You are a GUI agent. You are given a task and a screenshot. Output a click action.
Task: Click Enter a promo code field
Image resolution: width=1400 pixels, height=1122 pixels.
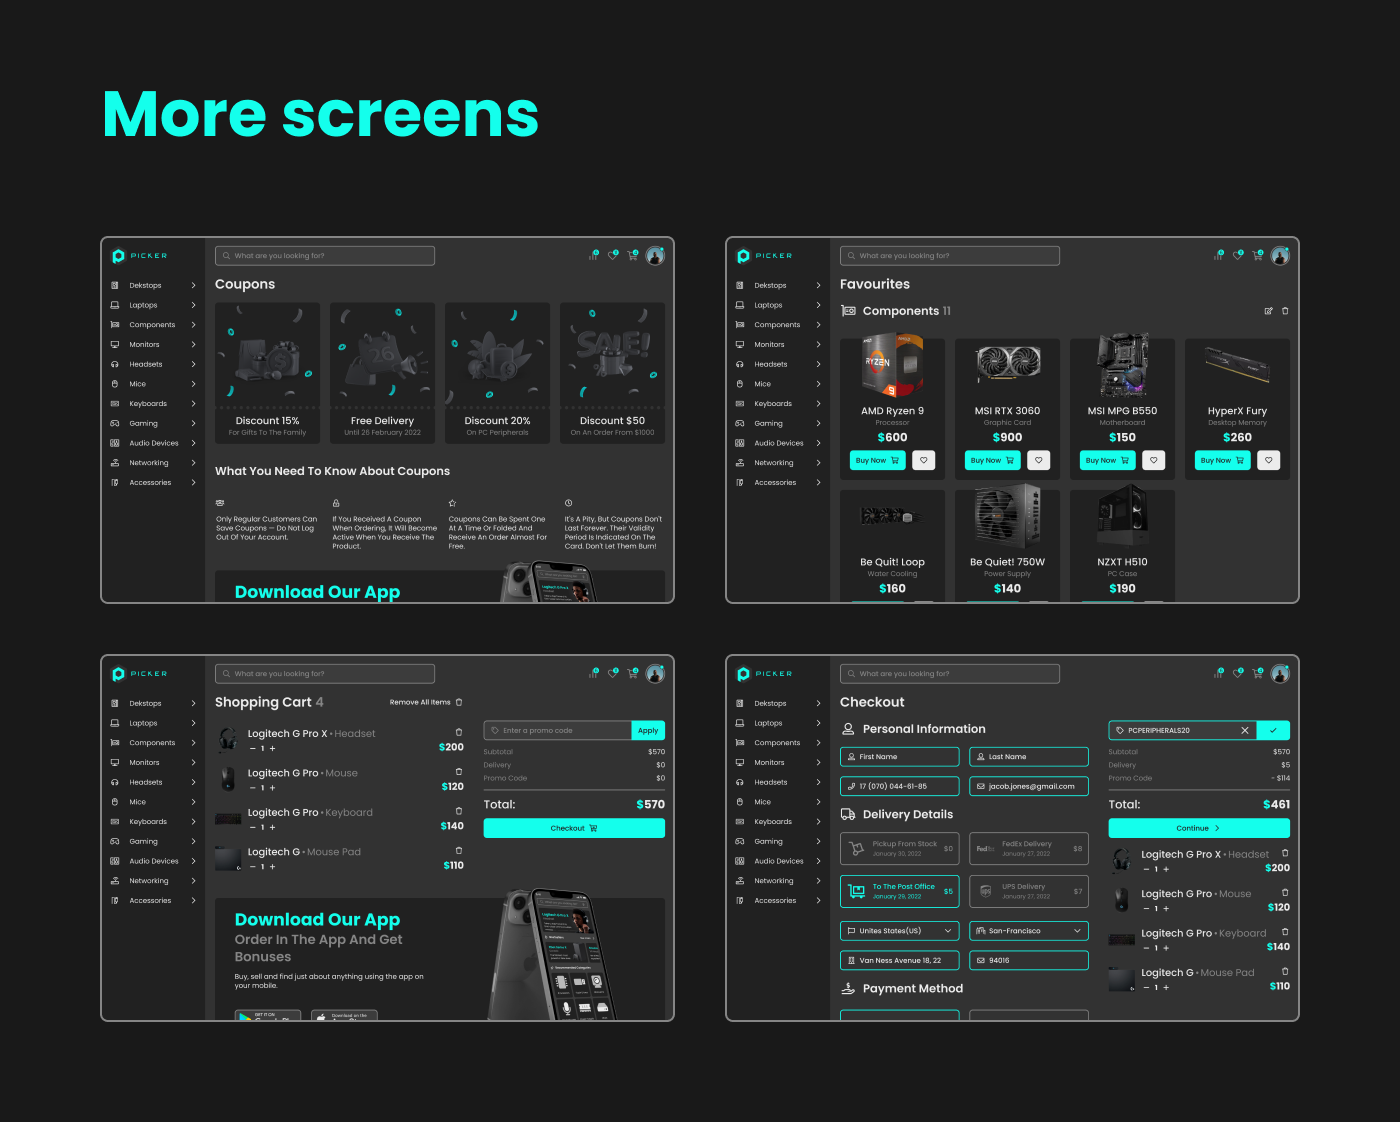558,730
